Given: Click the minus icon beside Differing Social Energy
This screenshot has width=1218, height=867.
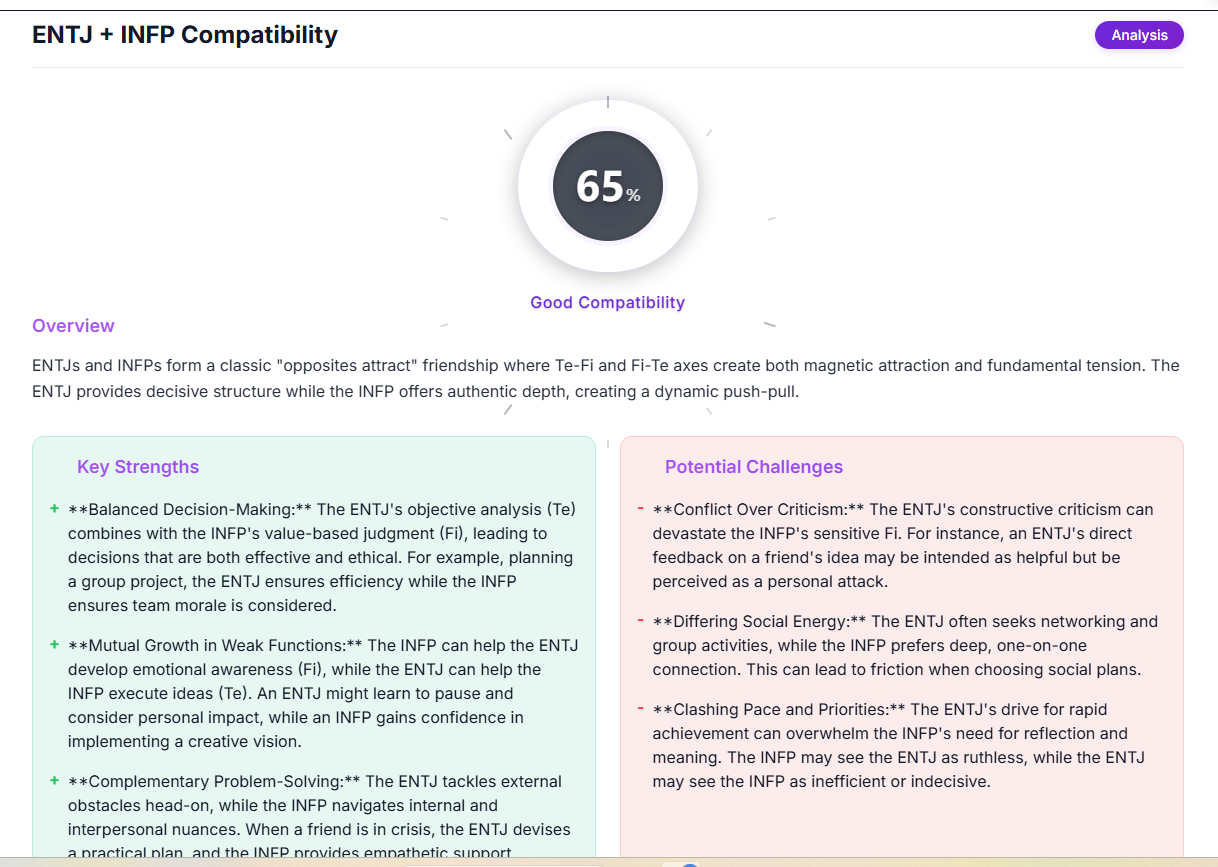Looking at the screenshot, I should [641, 621].
